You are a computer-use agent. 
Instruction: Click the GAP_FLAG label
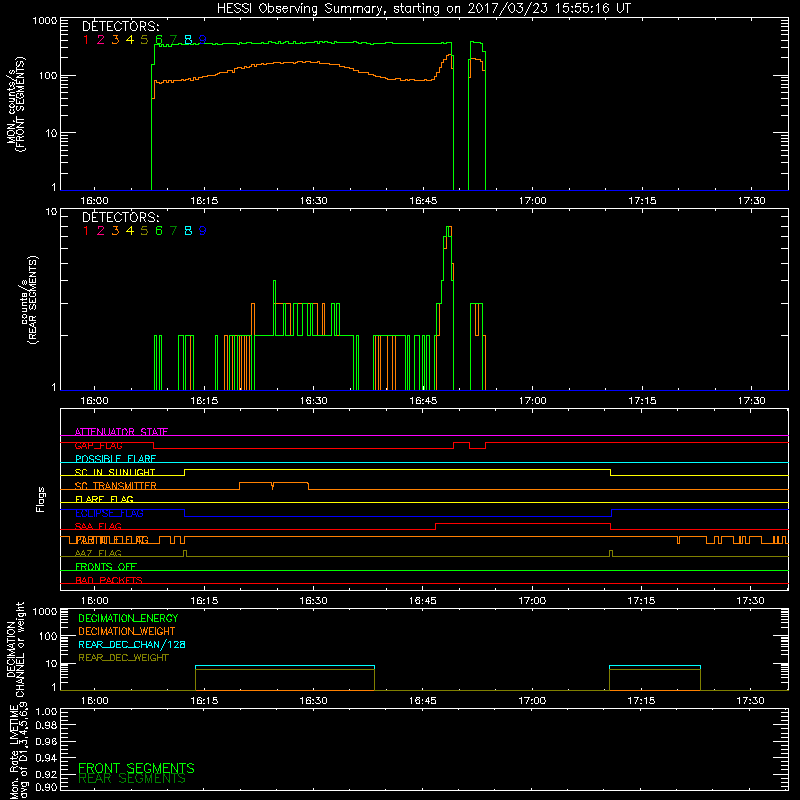[98, 445]
